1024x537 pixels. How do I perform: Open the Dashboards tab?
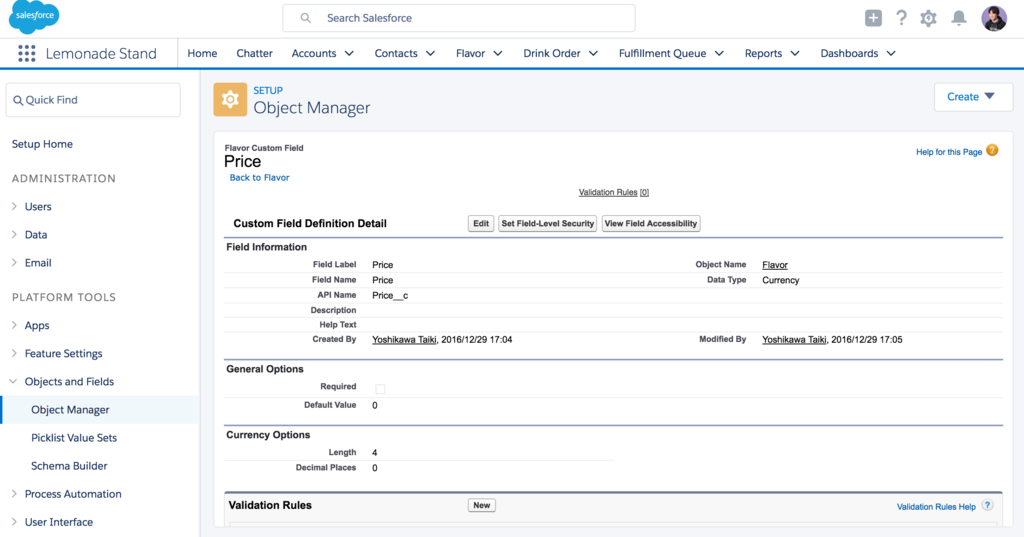[x=850, y=54]
